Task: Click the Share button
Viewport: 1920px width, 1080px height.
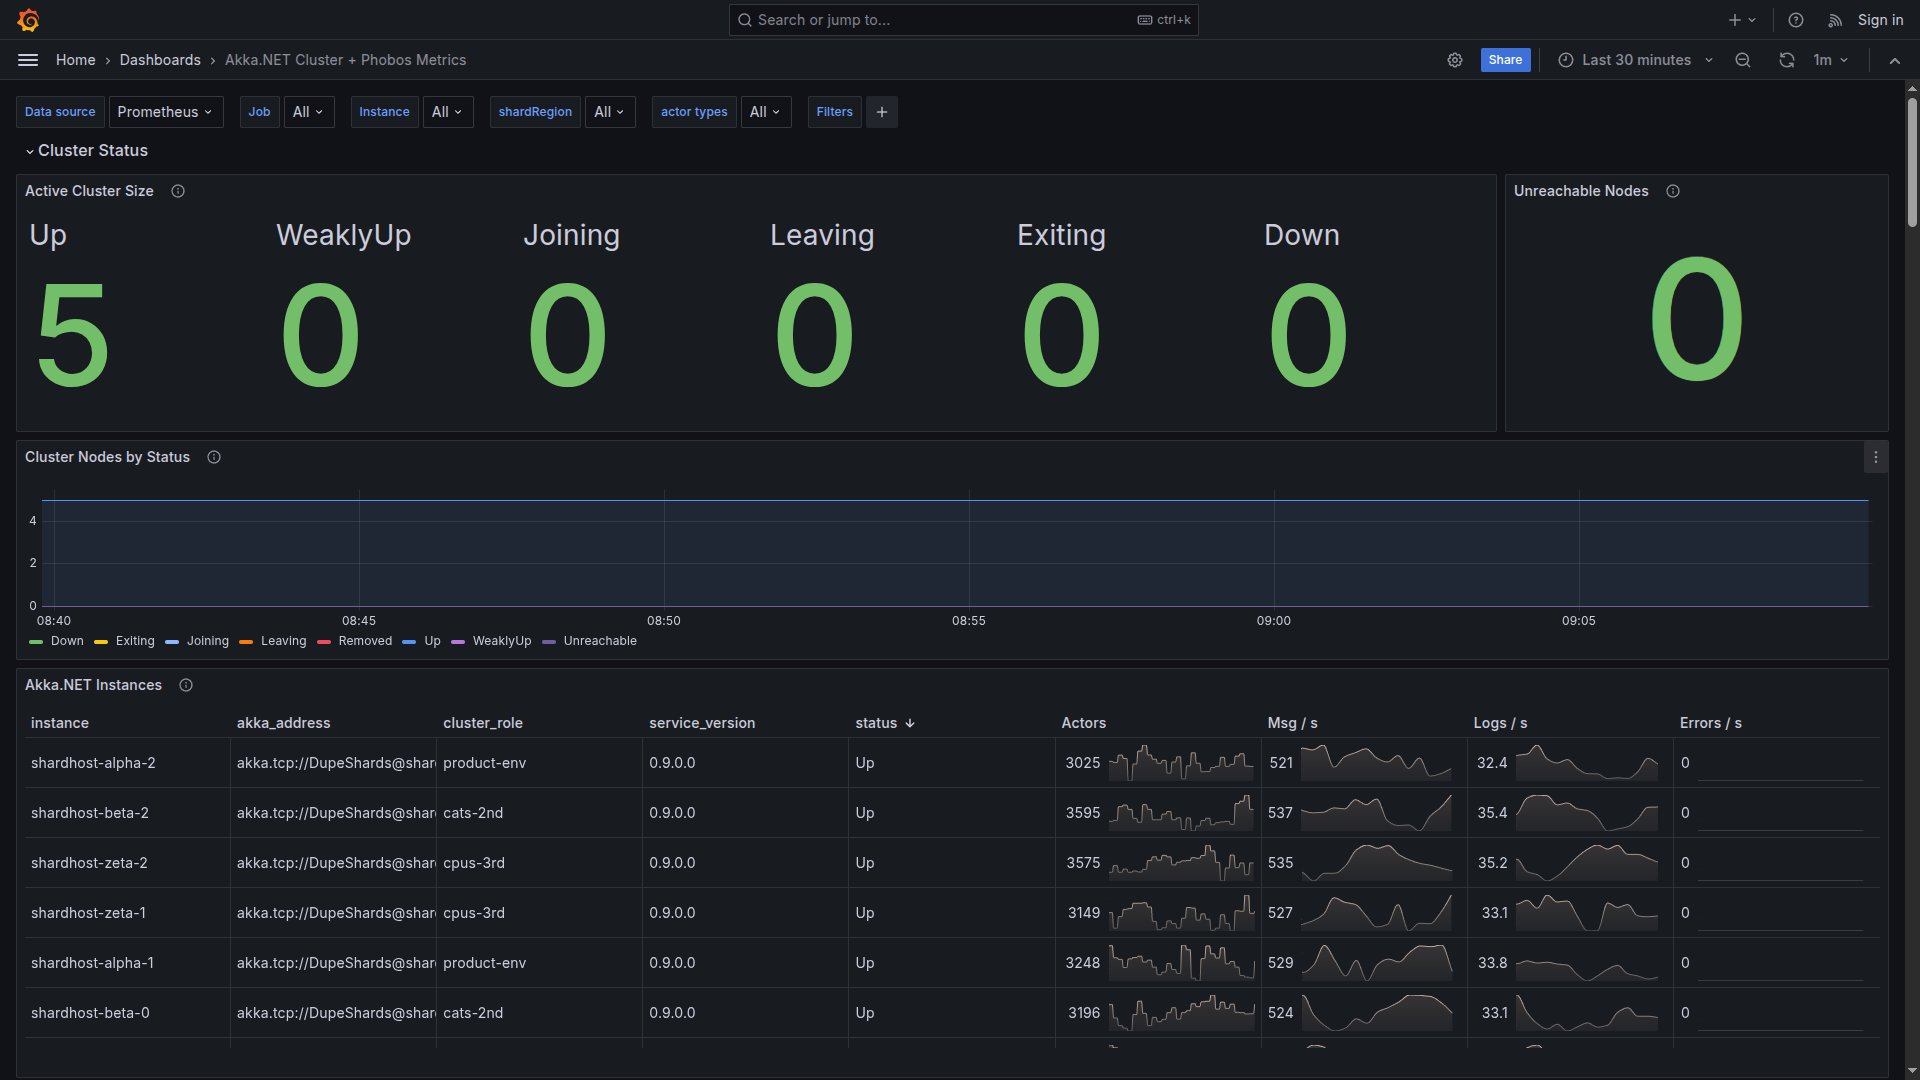Action: pyautogui.click(x=1505, y=60)
